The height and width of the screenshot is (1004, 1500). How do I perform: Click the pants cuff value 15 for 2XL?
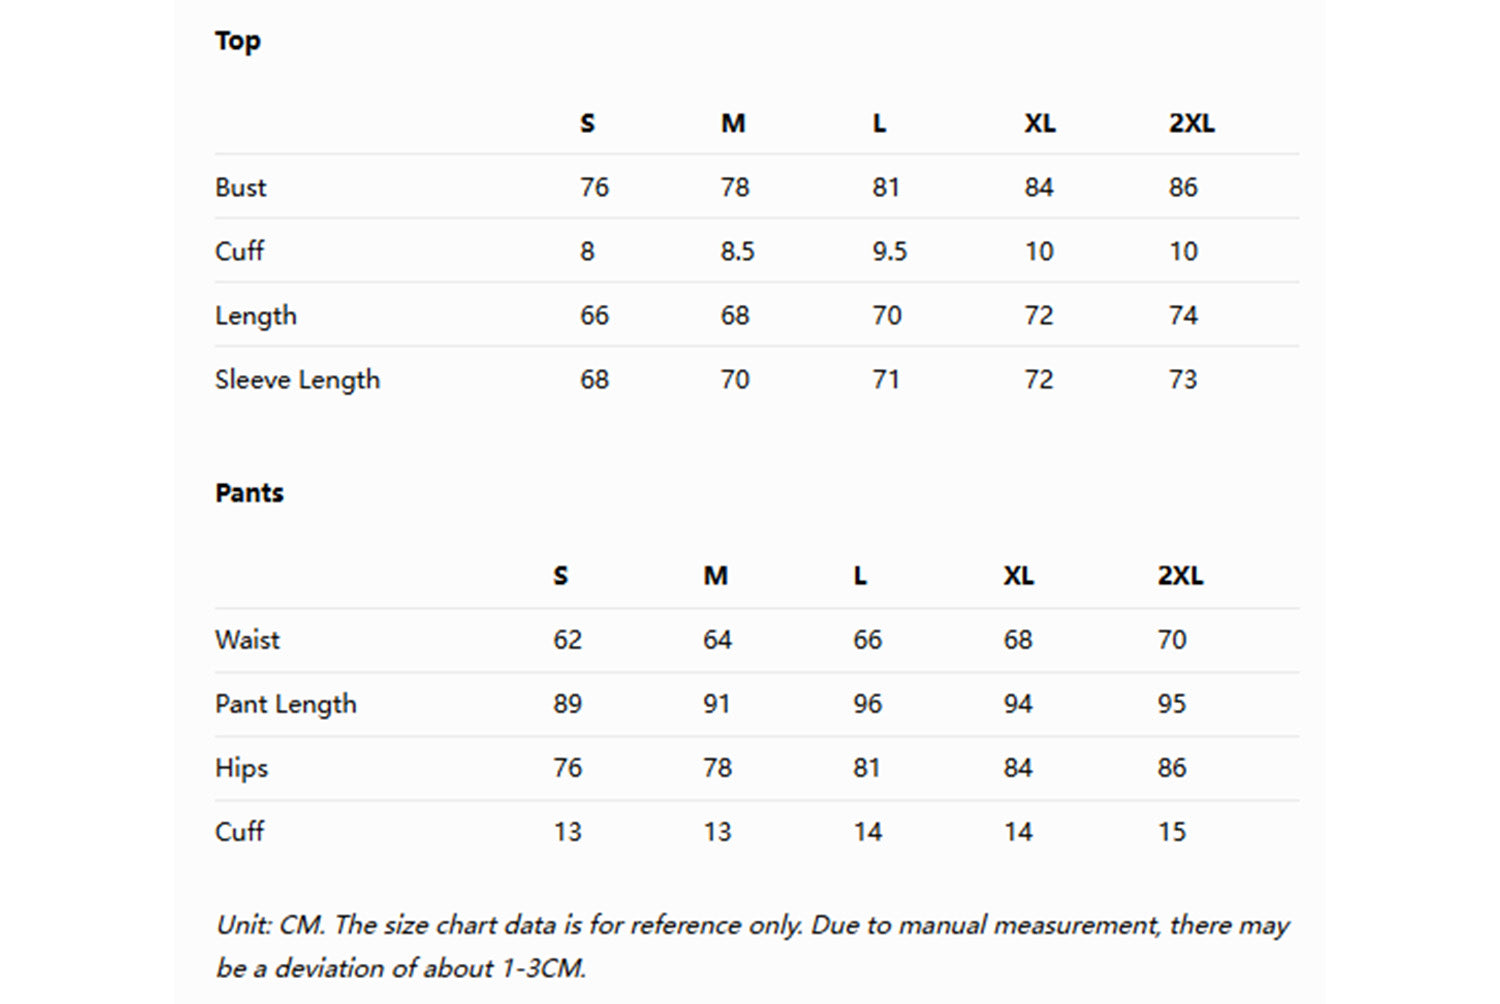coord(1171,832)
